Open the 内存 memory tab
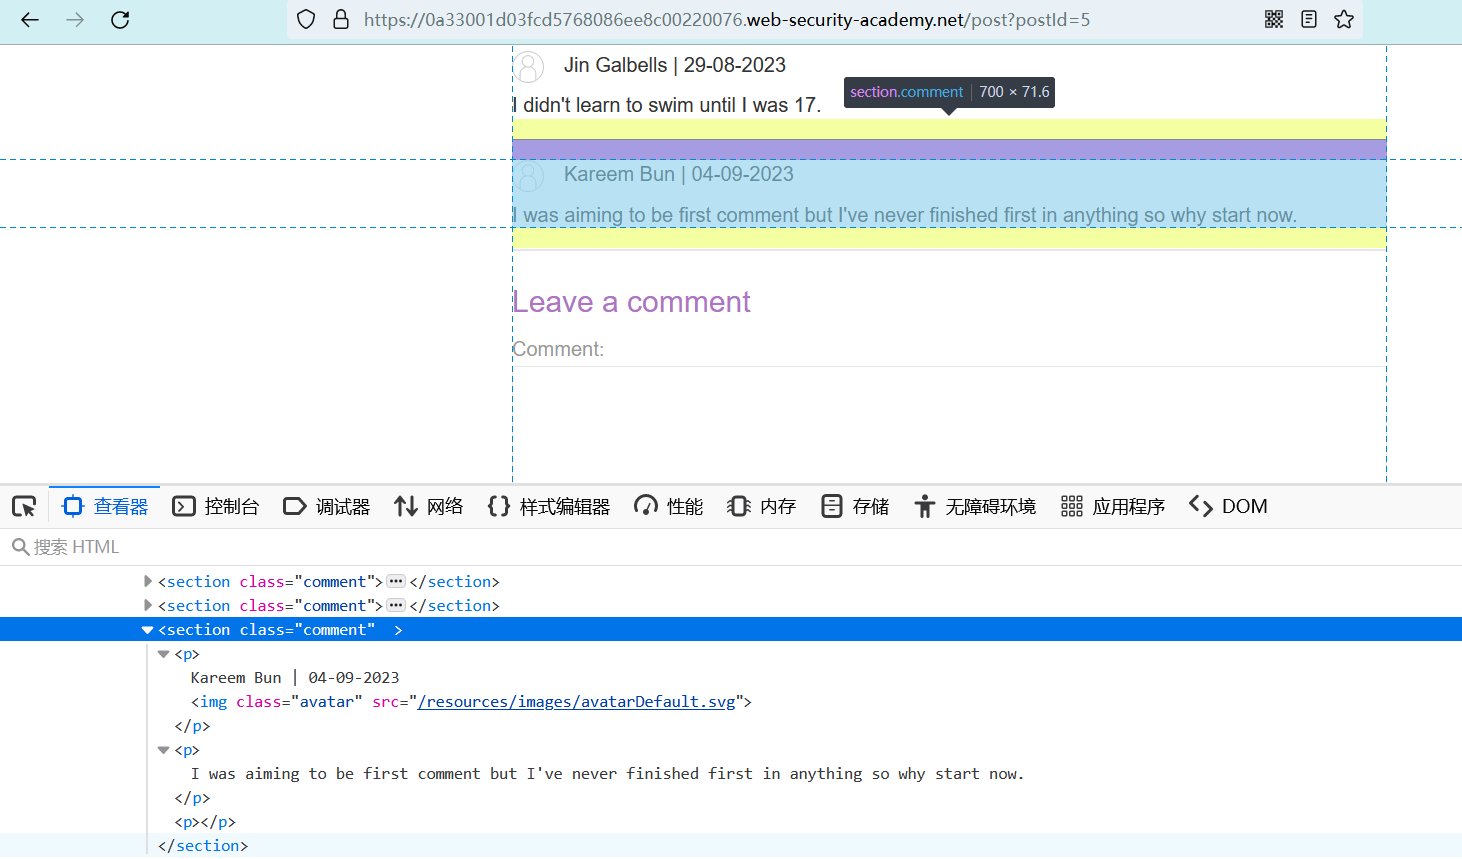 click(762, 507)
